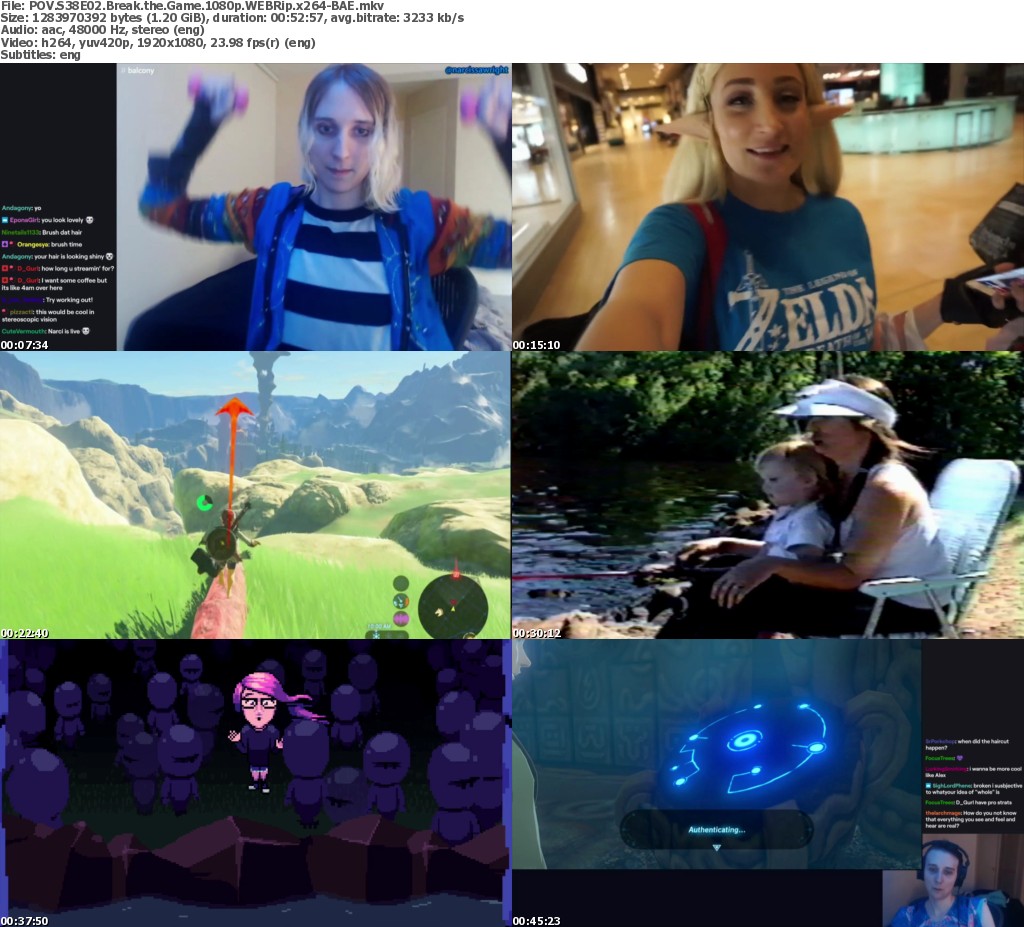Click the chat message 'Try working out!'

47,300
